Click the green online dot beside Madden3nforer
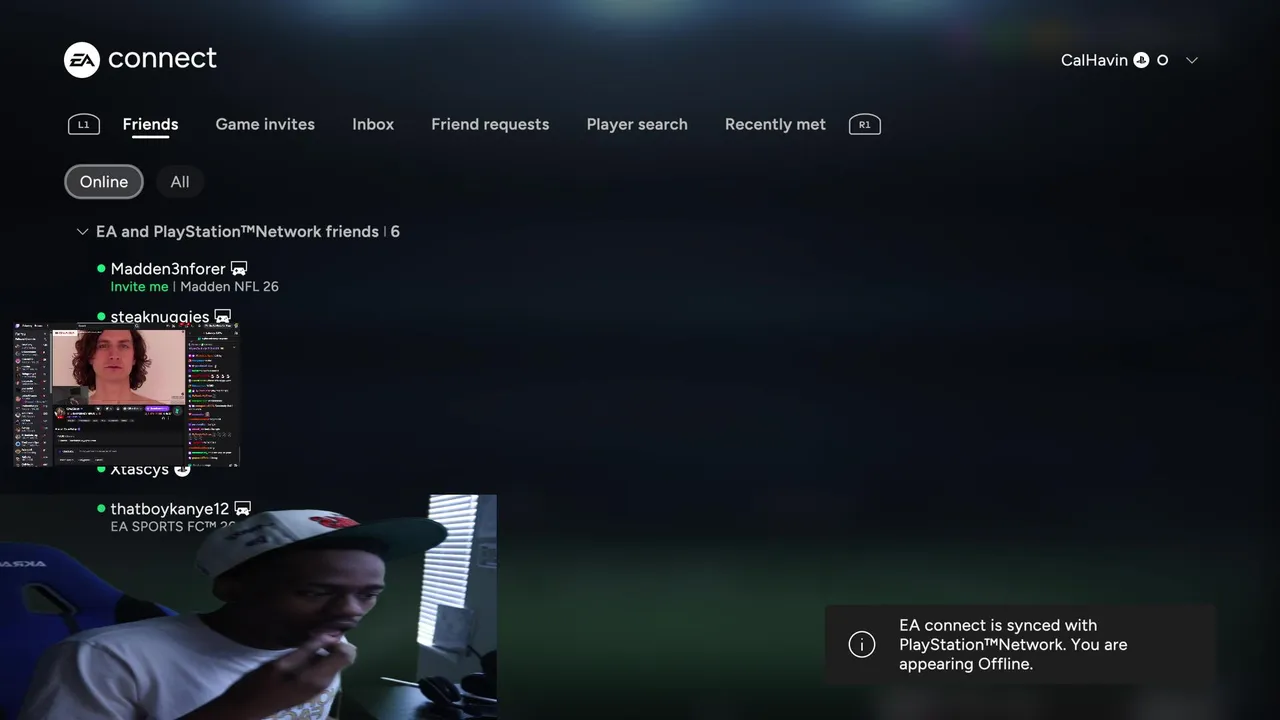Image resolution: width=1280 pixels, height=720 pixels. pyautogui.click(x=101, y=268)
